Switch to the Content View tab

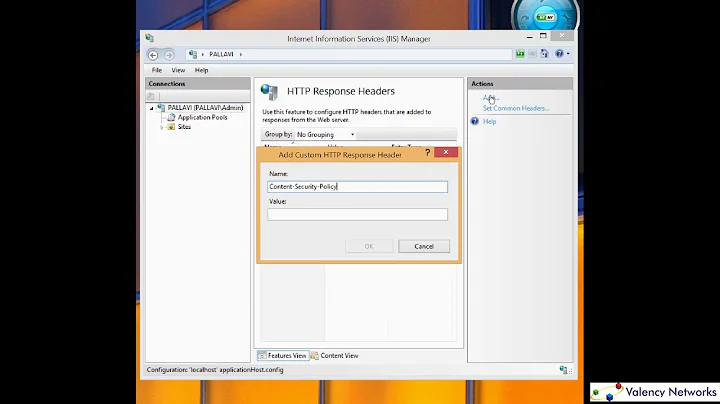point(334,355)
